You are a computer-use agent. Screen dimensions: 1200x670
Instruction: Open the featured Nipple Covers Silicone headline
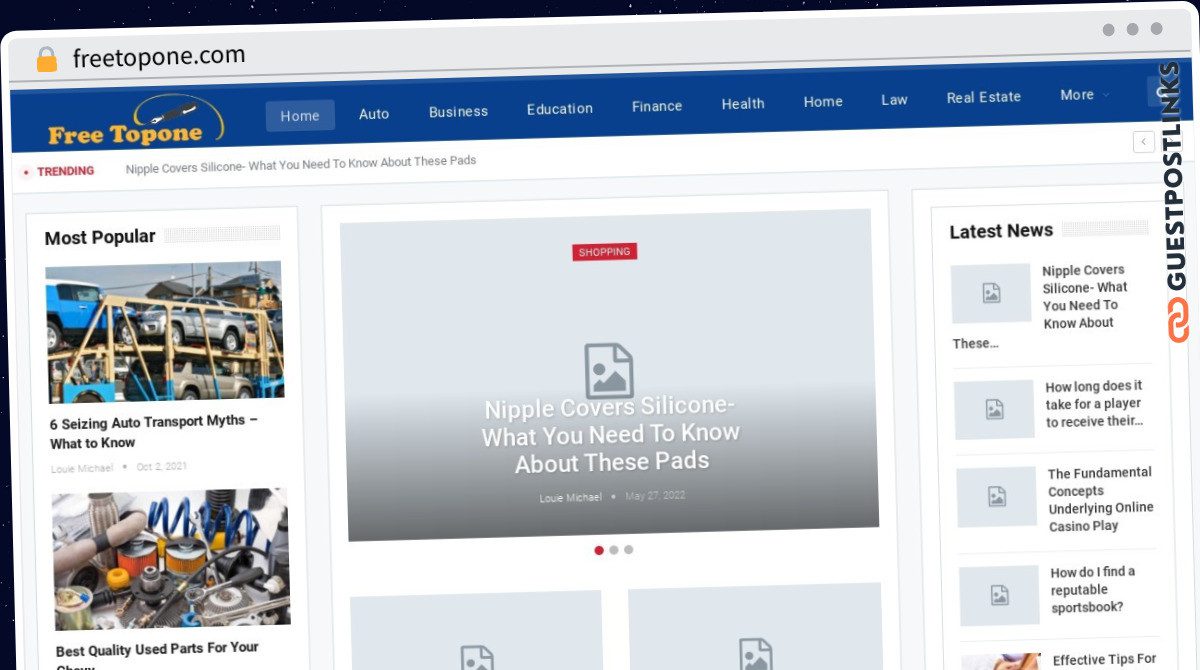pyautogui.click(x=611, y=435)
